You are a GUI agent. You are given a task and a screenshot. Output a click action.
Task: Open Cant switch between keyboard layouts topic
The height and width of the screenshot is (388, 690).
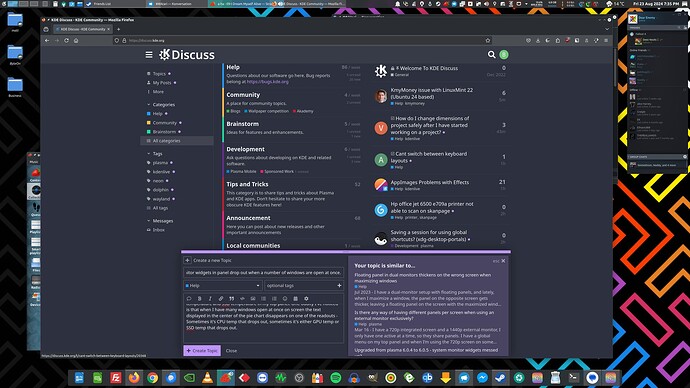tap(429, 157)
